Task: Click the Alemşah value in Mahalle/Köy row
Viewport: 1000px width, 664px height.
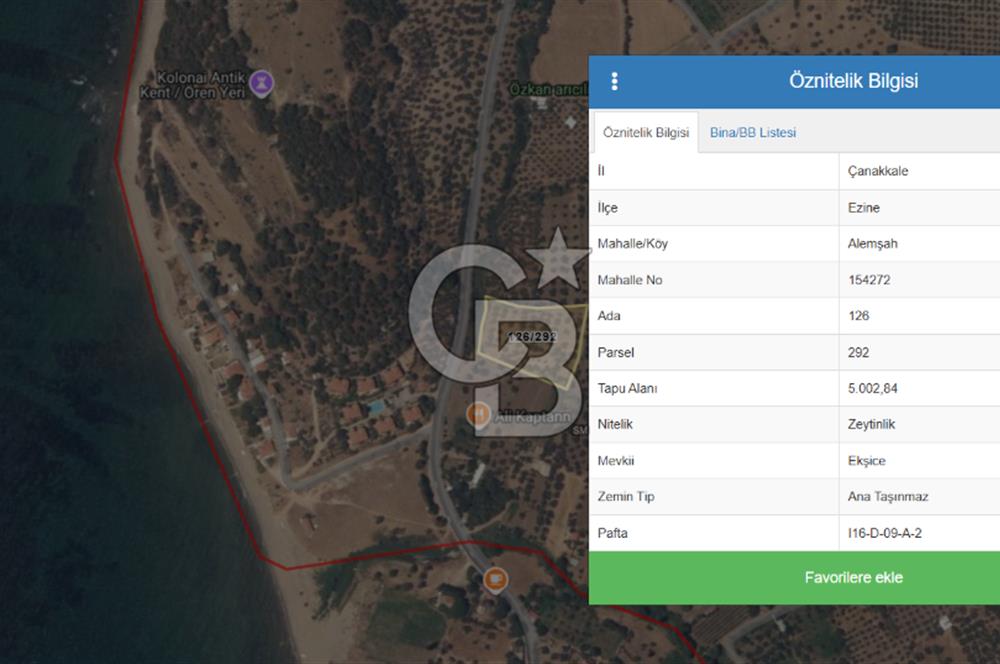Action: [872, 244]
